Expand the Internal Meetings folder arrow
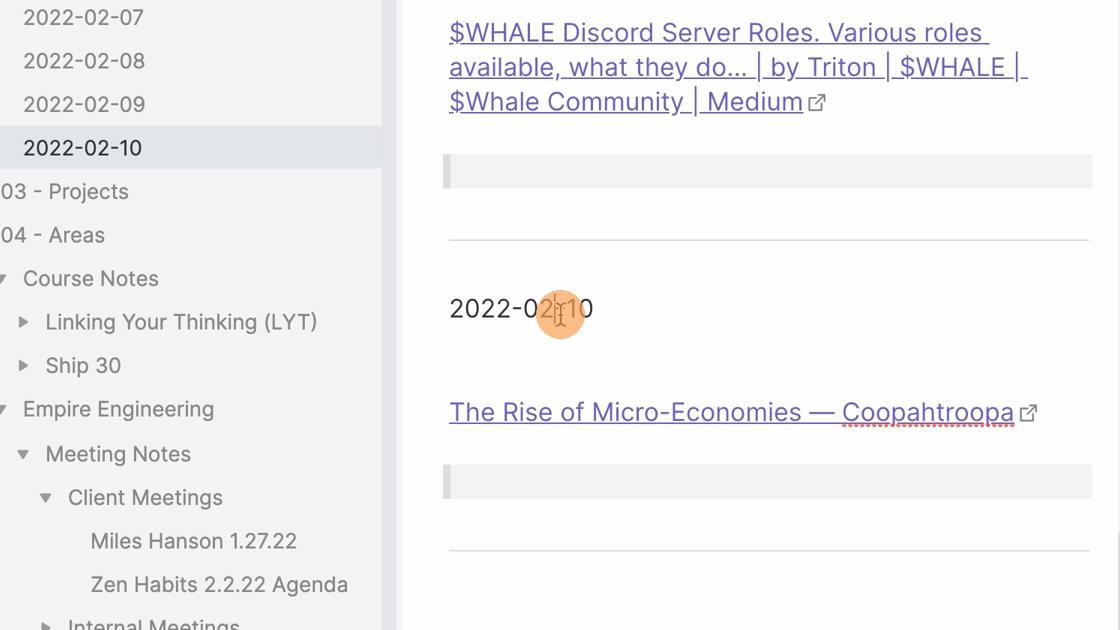1120x630 pixels. (46, 626)
